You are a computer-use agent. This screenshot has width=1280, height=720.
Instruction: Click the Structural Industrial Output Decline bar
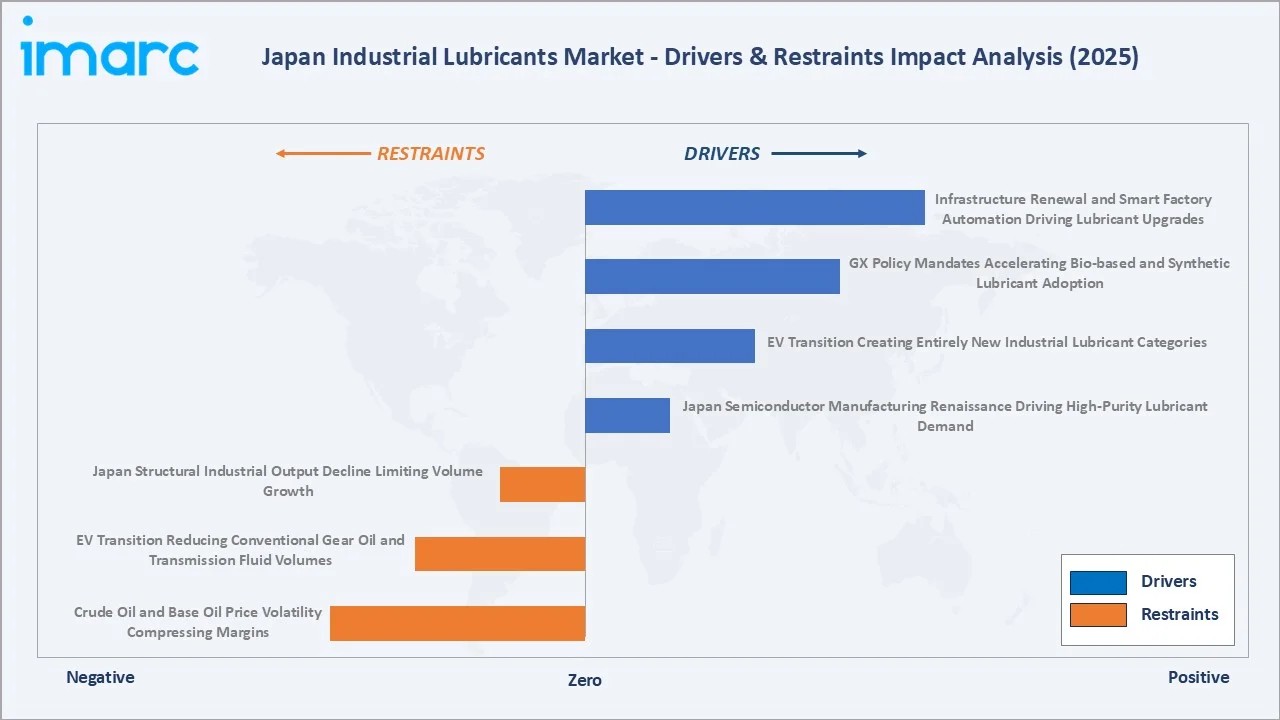pos(542,484)
